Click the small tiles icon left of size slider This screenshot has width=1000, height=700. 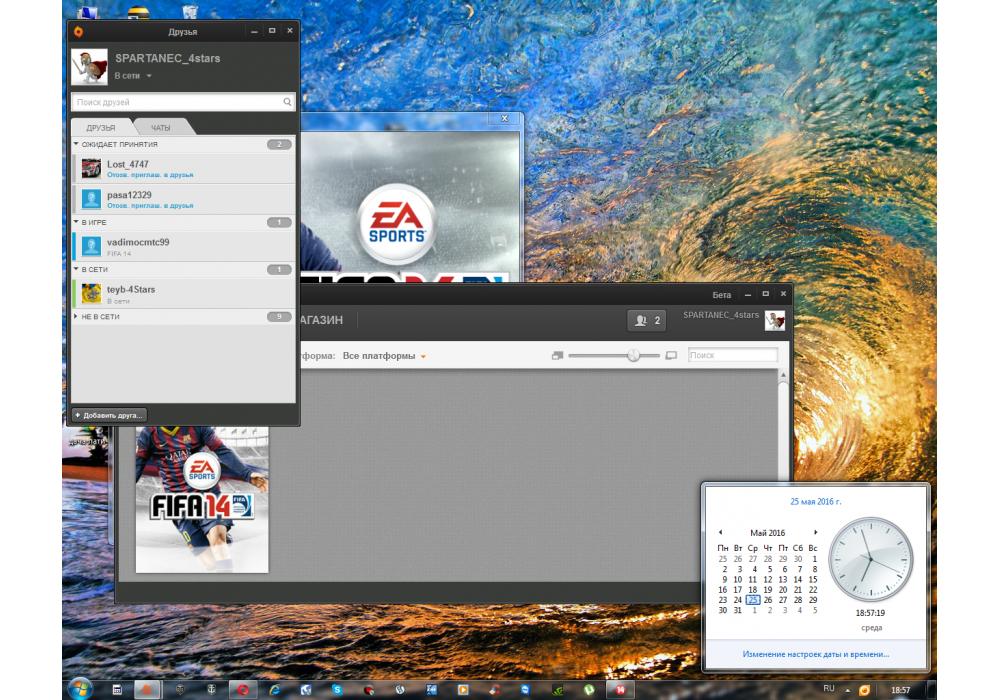coord(557,356)
